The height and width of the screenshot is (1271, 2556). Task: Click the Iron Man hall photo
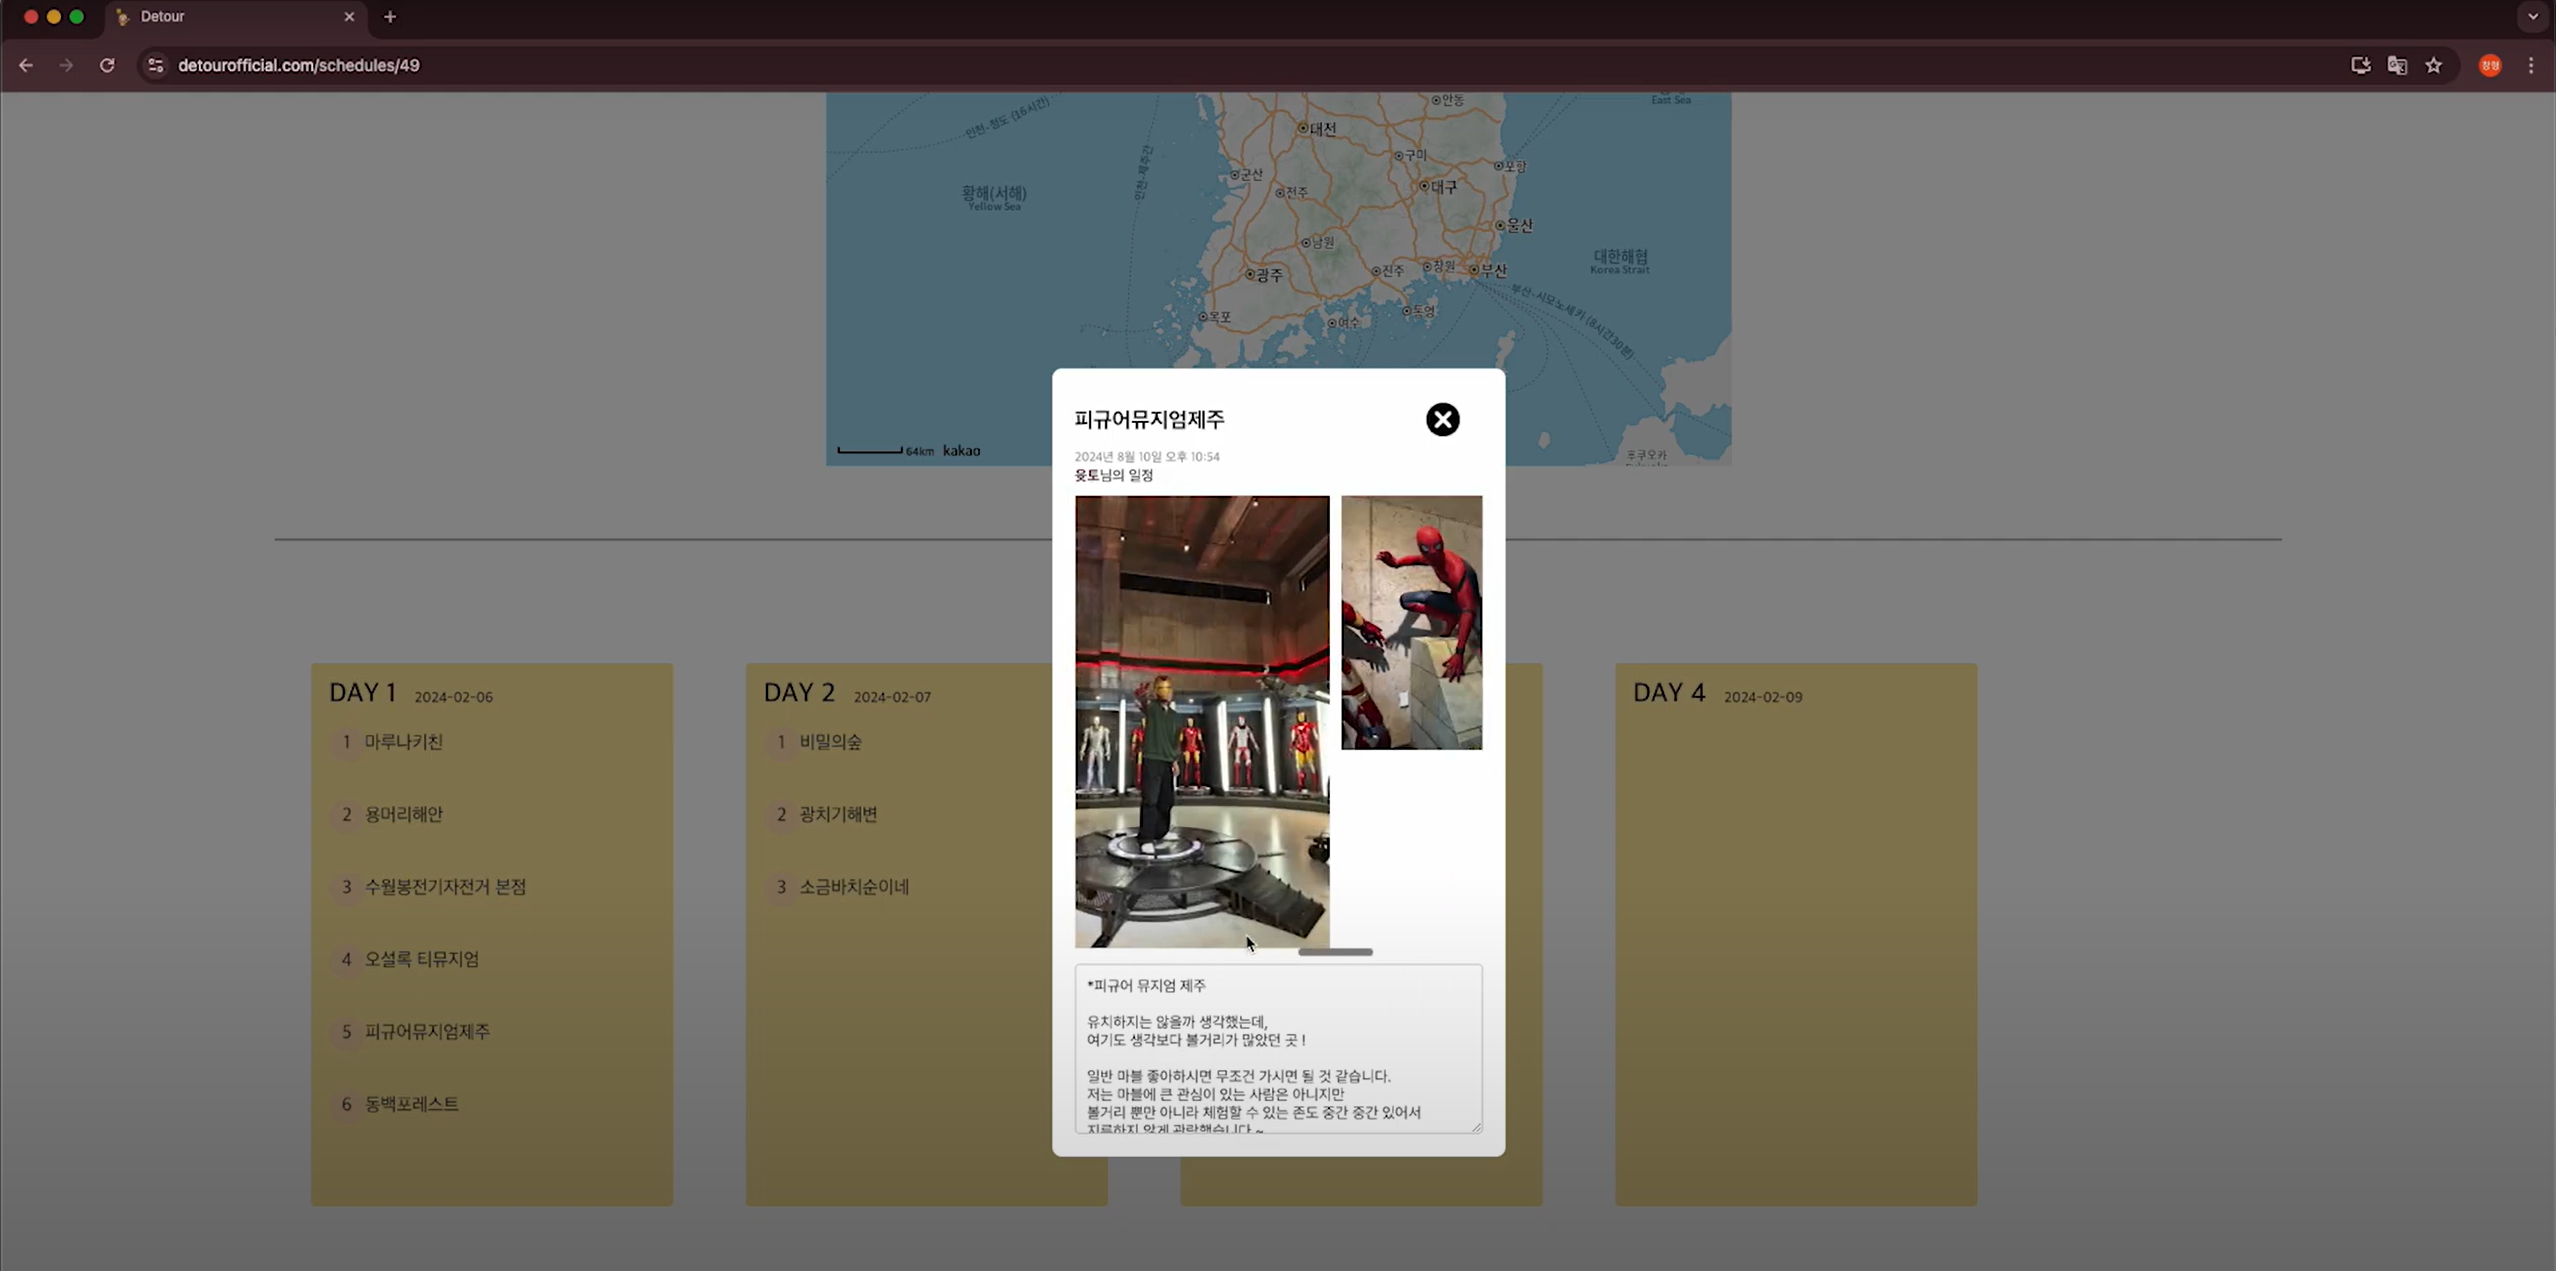(x=1201, y=720)
